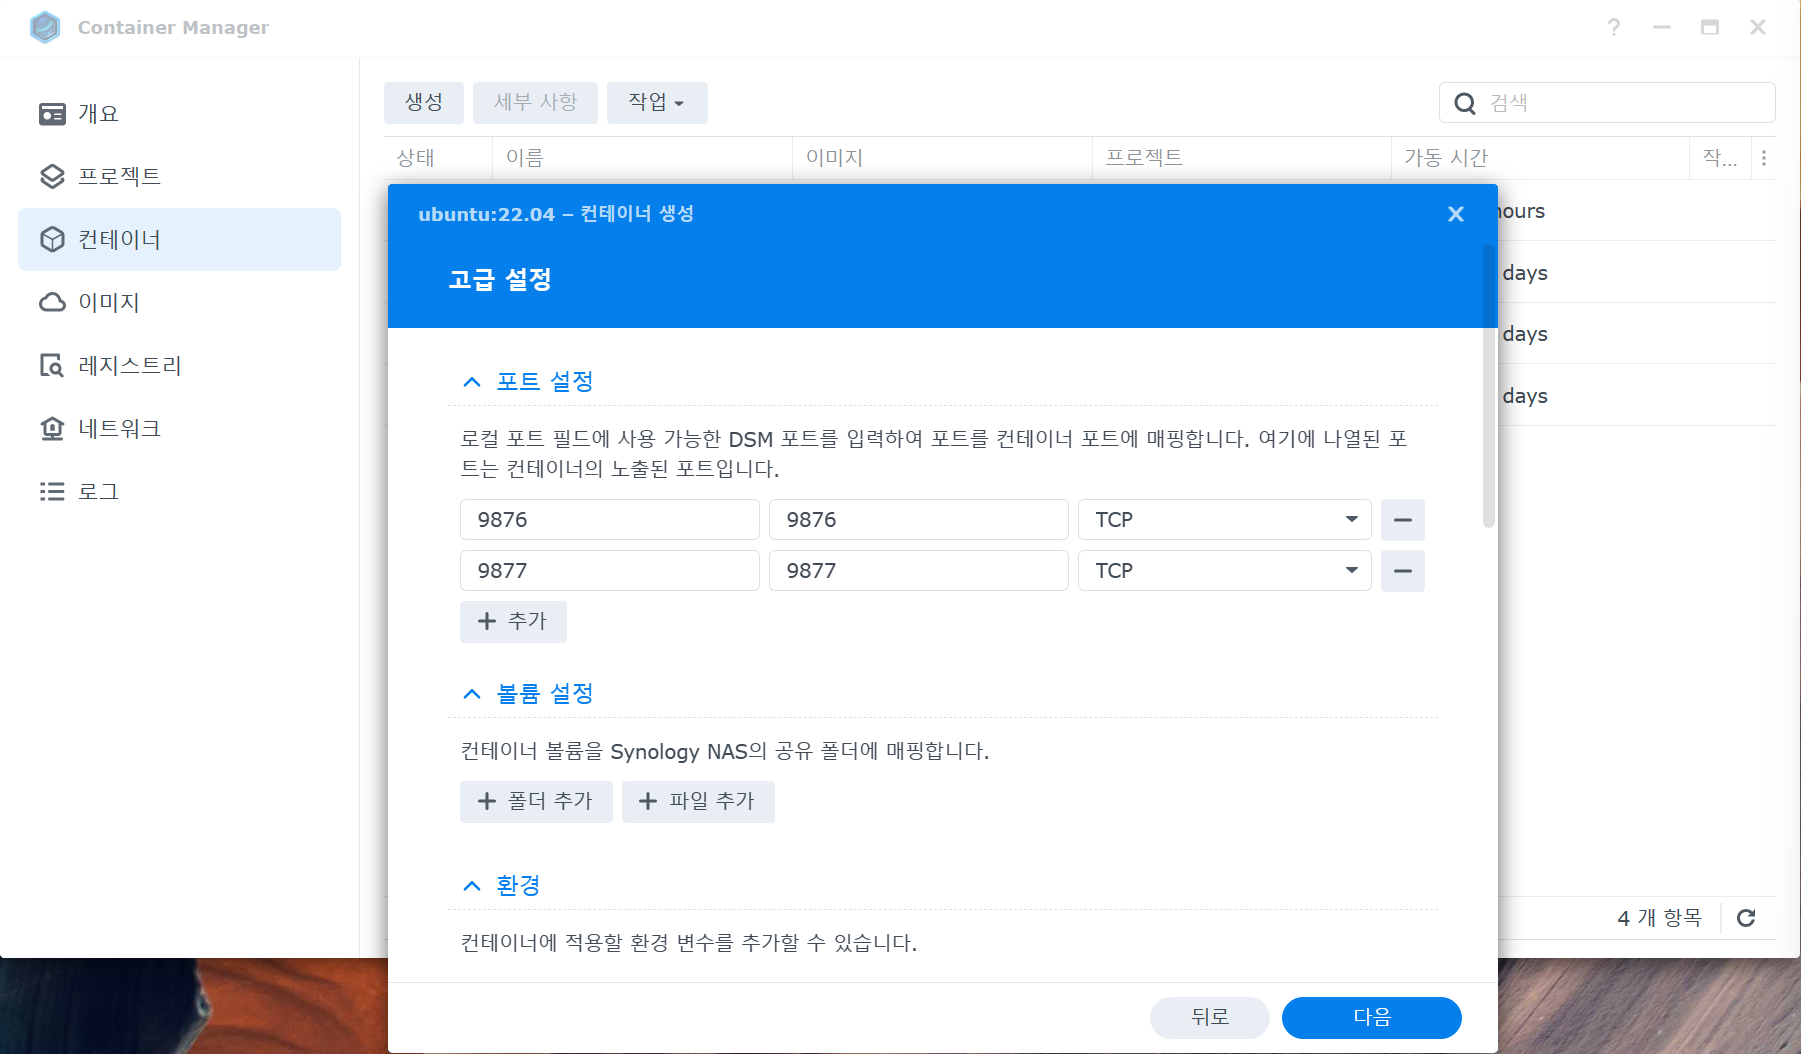Screen dimensions: 1801x1054
Task: Open the 이미지 sidebar section
Action: pos(108,303)
